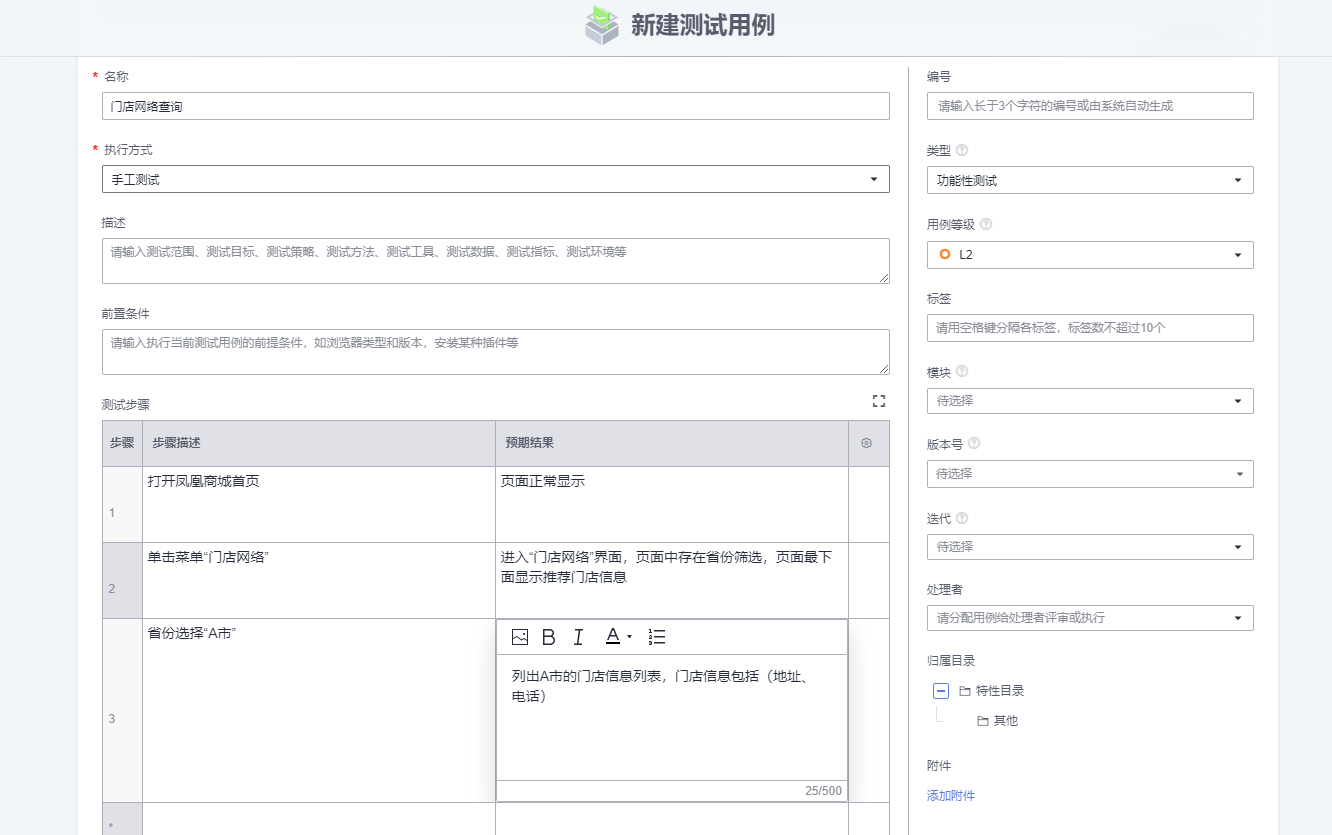Image resolution: width=1332 pixels, height=835 pixels.
Task: Click the 测试步骤 section label
Action: (x=126, y=405)
